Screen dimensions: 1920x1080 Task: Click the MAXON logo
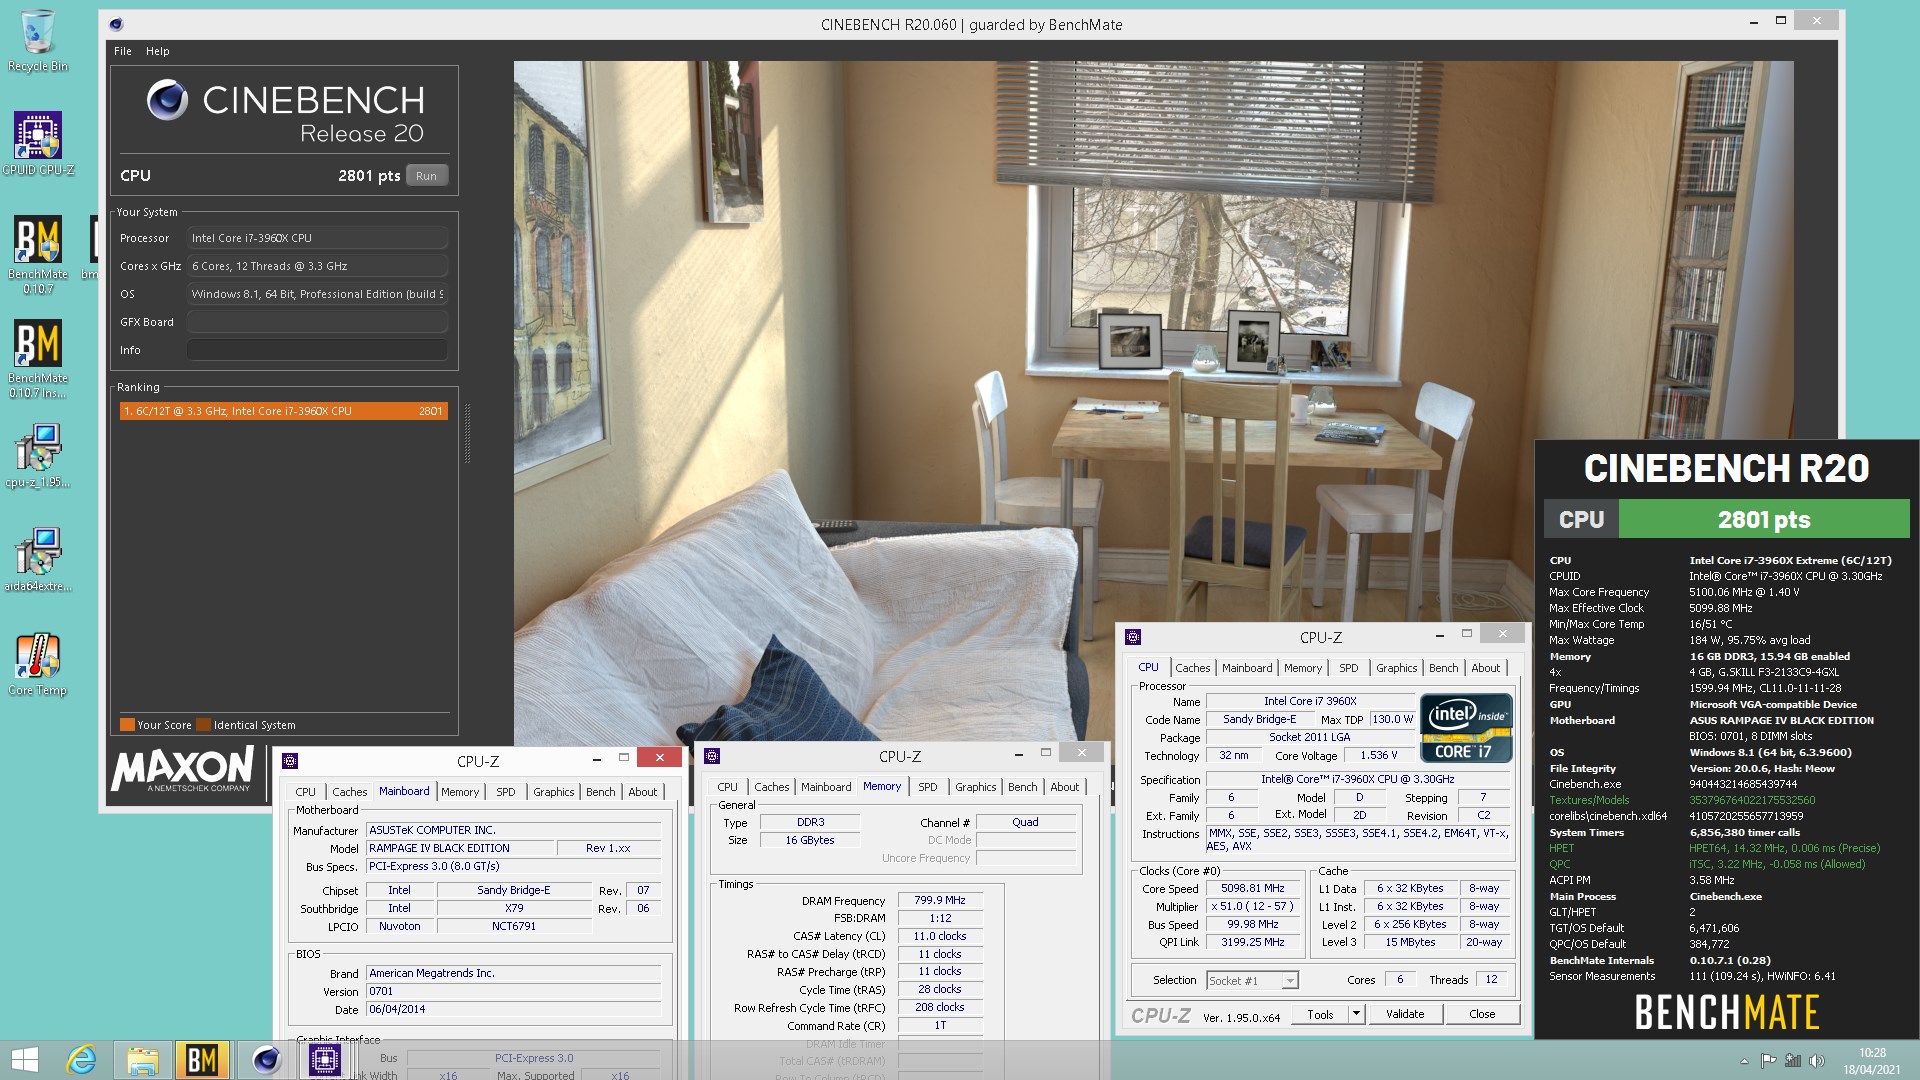pyautogui.click(x=183, y=769)
